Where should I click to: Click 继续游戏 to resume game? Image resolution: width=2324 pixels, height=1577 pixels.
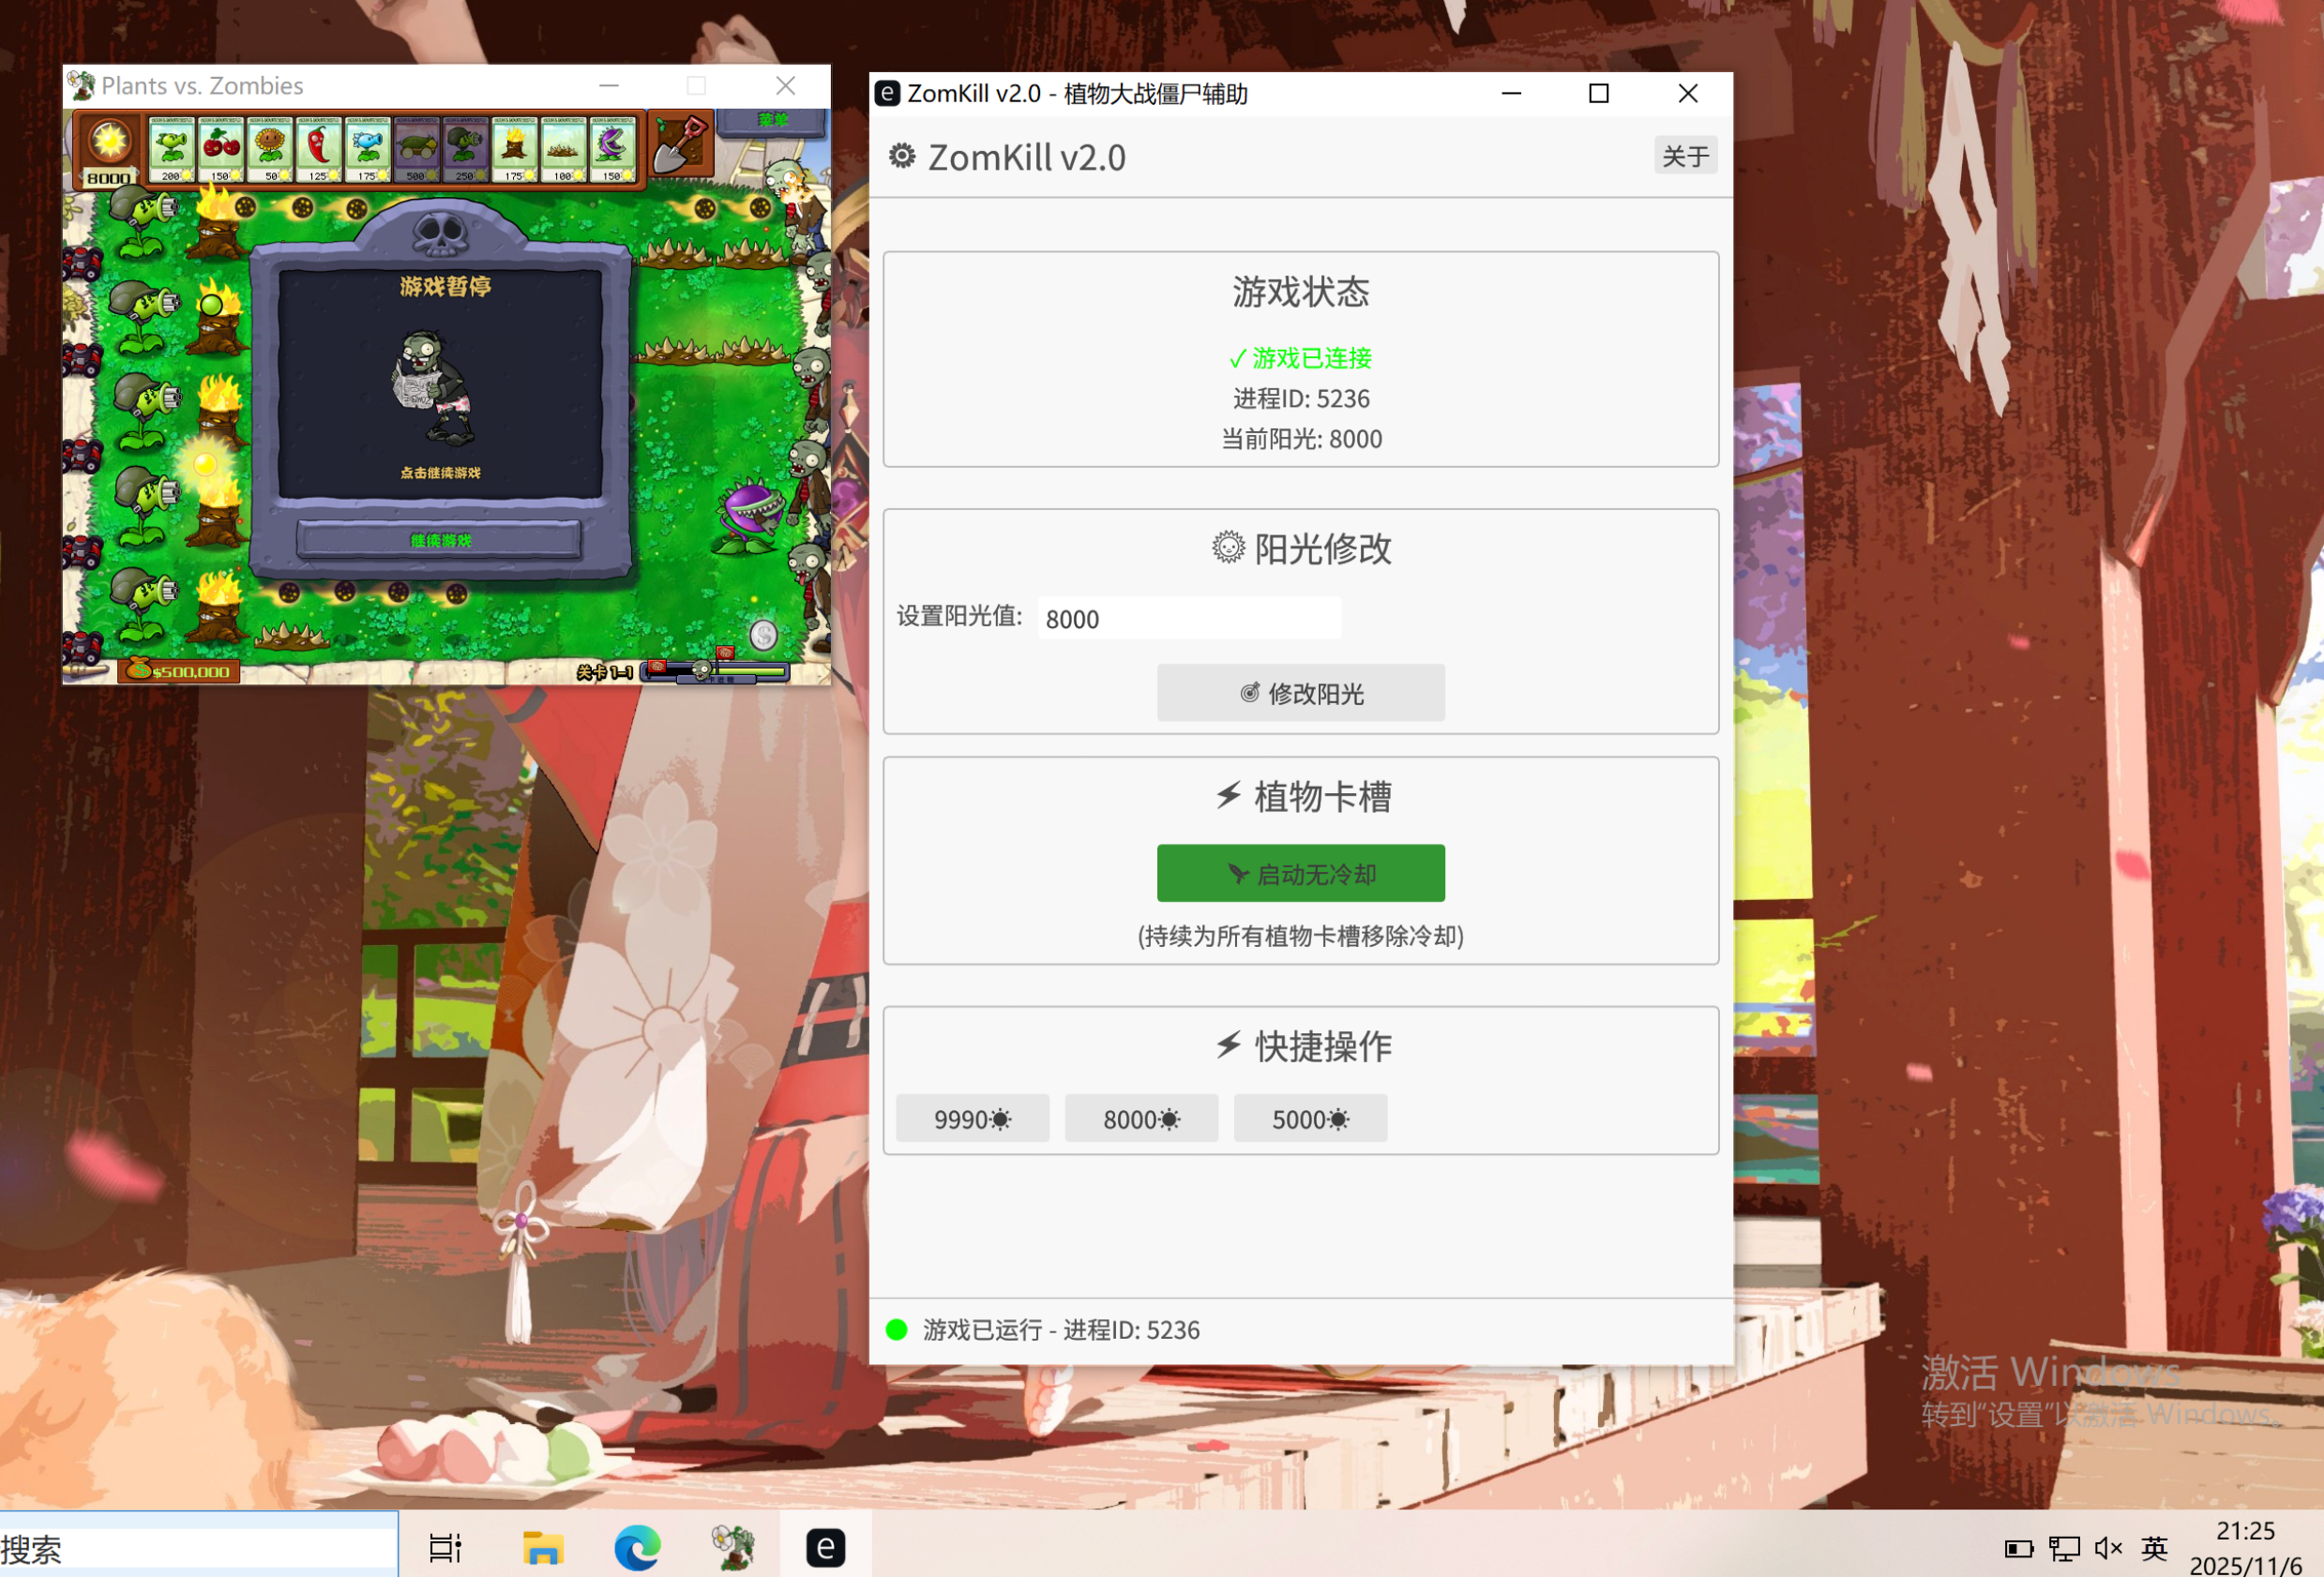point(440,540)
